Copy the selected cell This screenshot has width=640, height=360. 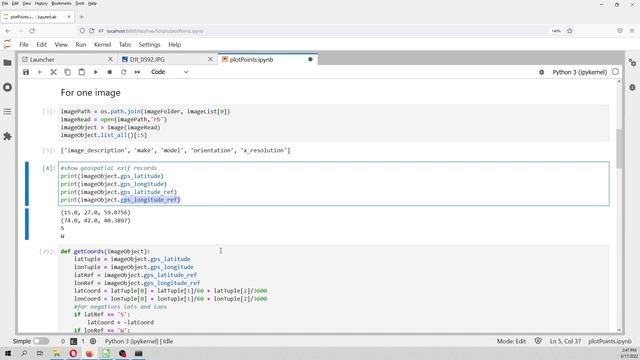point(67,72)
